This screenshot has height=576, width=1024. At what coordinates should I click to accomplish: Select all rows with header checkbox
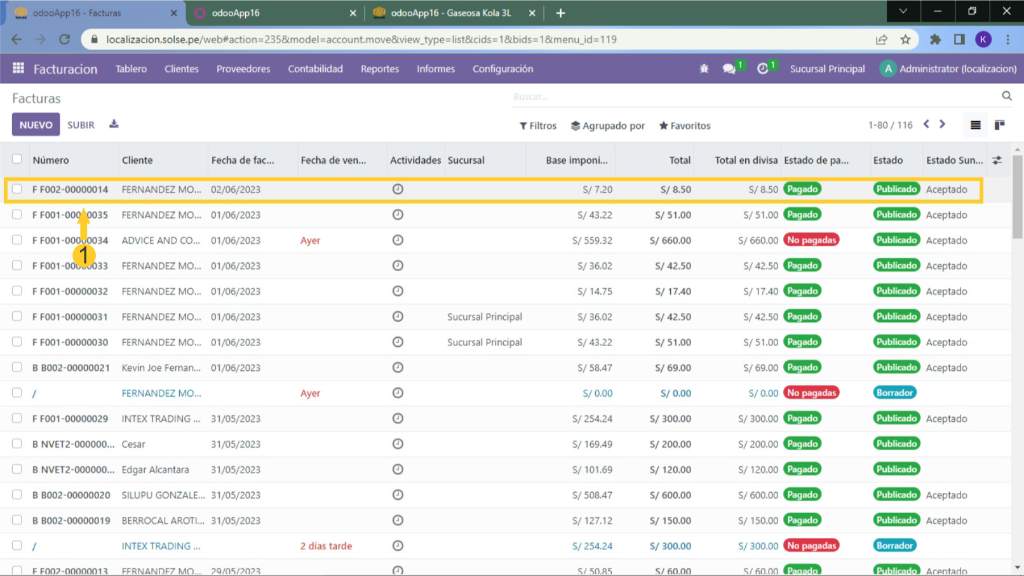point(17,160)
